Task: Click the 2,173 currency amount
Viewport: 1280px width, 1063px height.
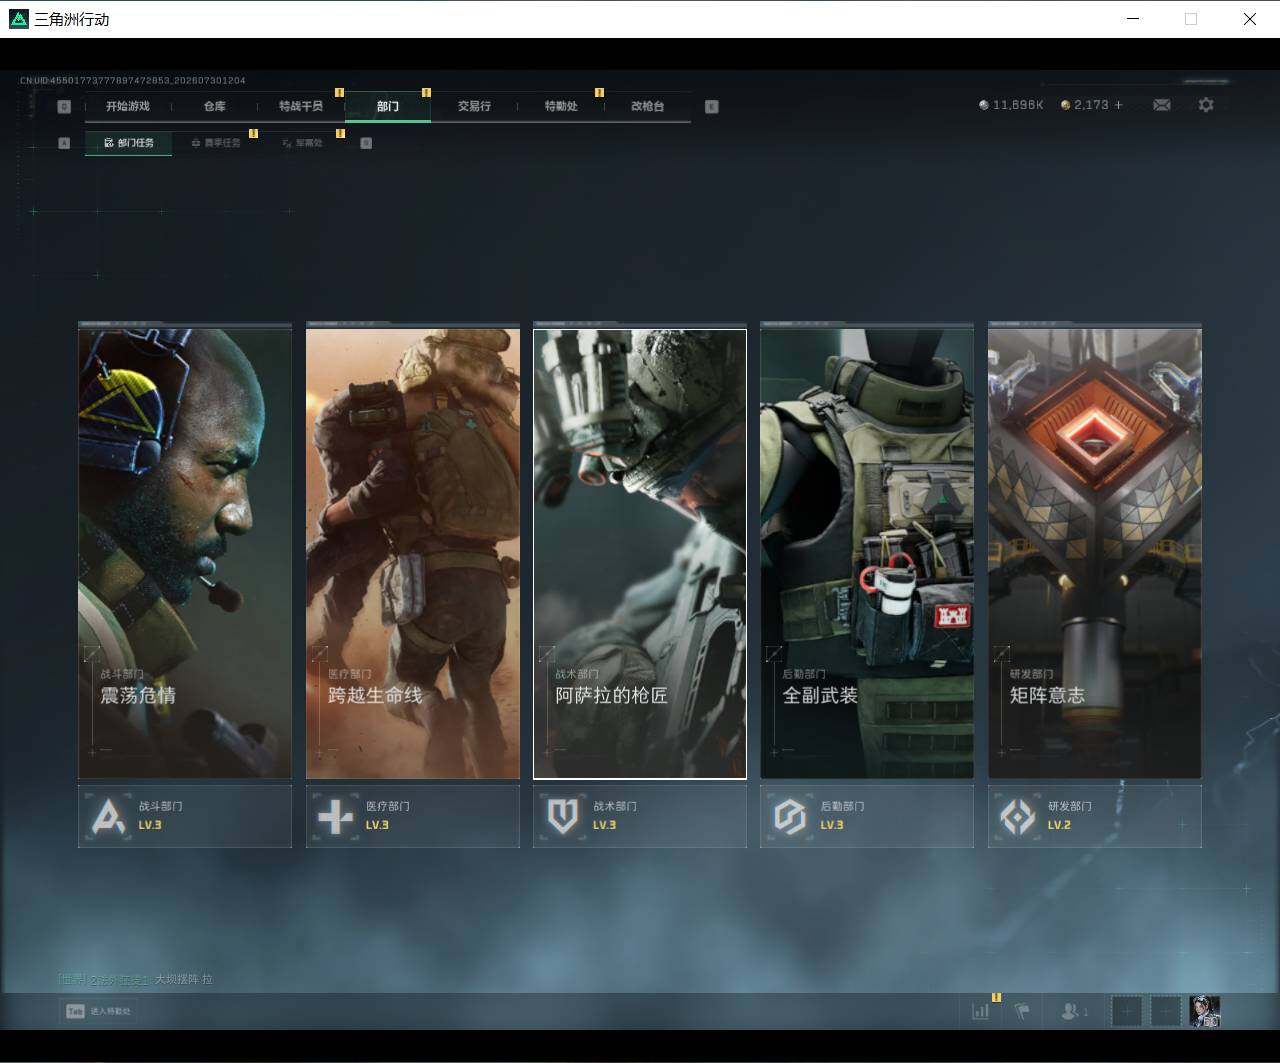Action: [1091, 105]
